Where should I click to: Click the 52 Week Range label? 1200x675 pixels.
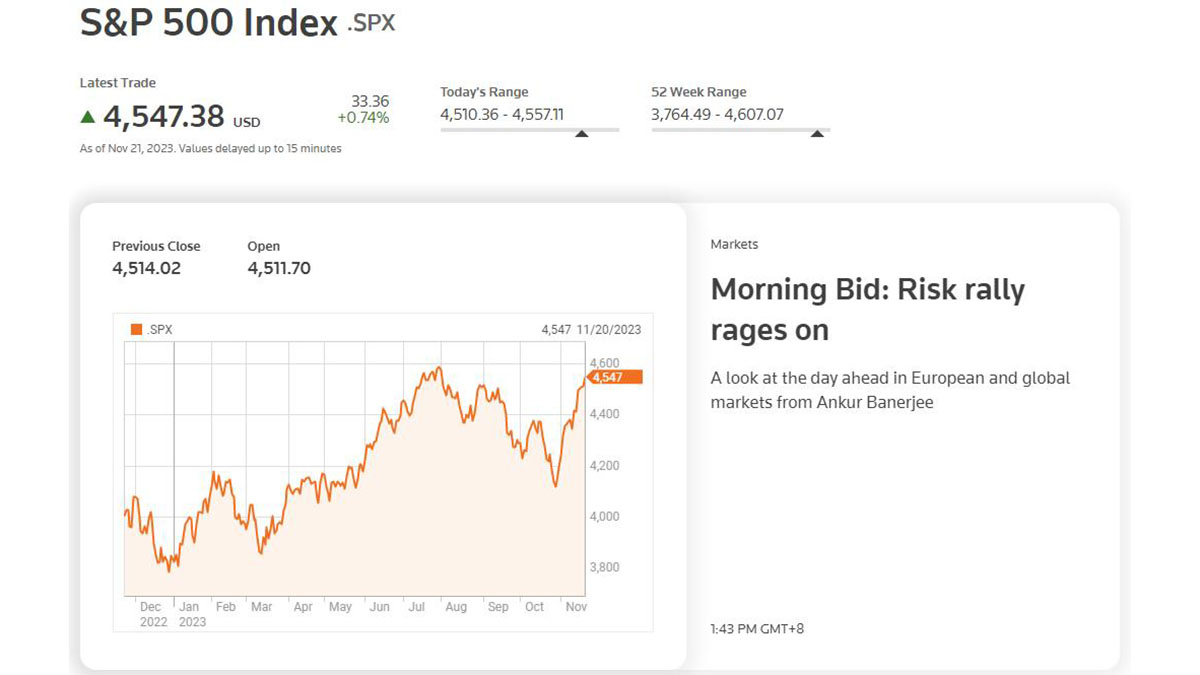698,92
